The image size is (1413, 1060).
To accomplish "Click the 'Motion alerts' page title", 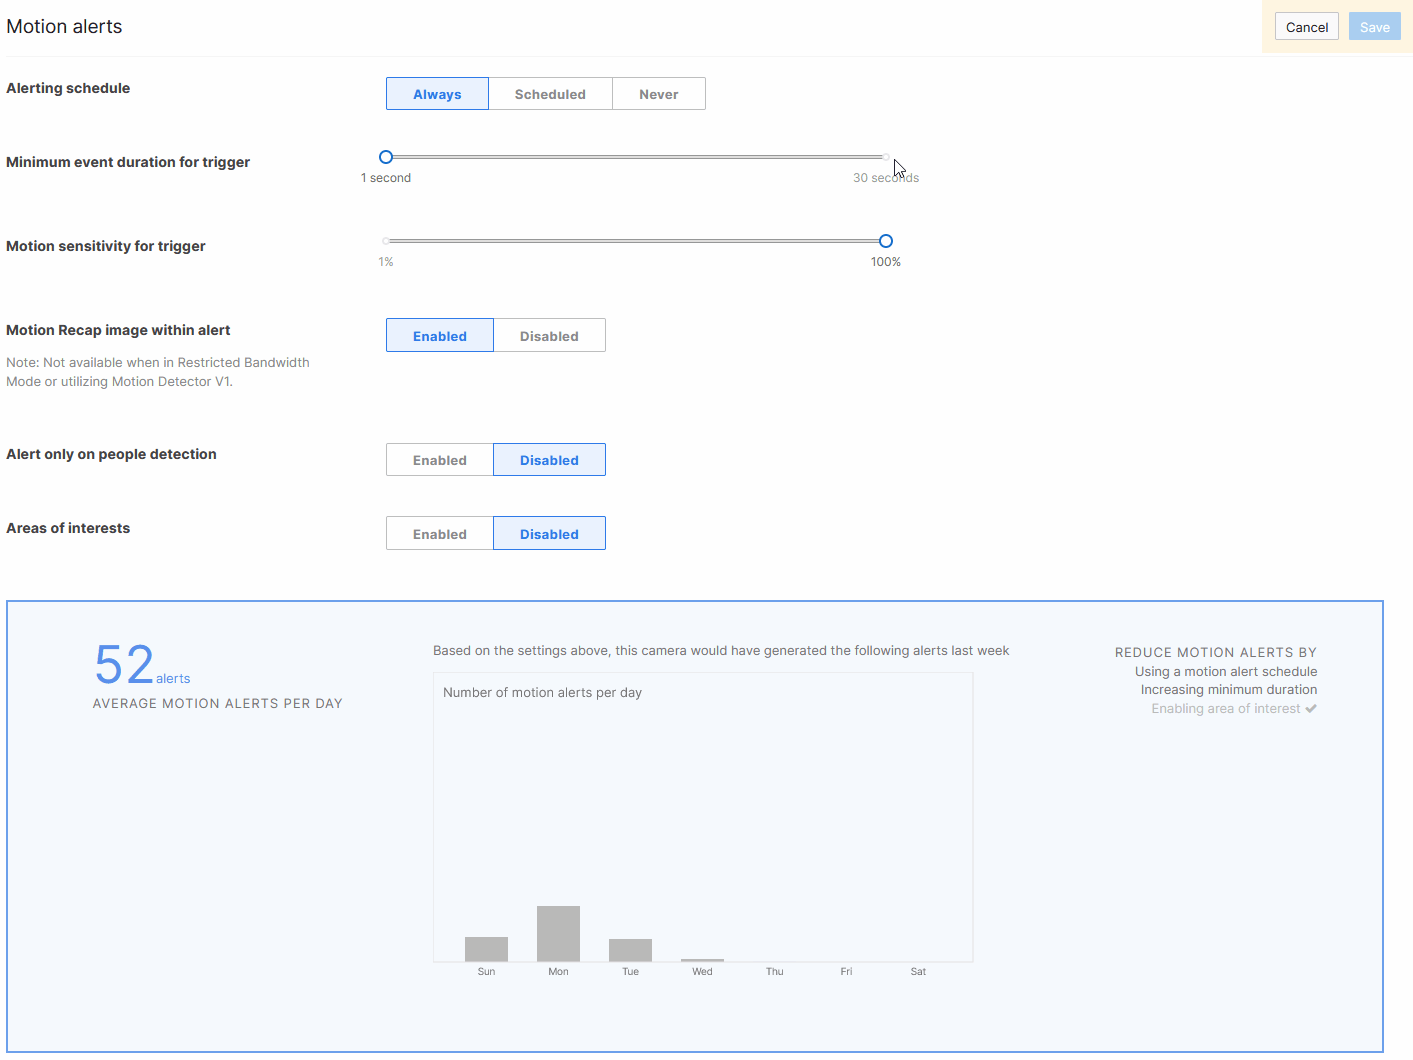I will 64,27.
